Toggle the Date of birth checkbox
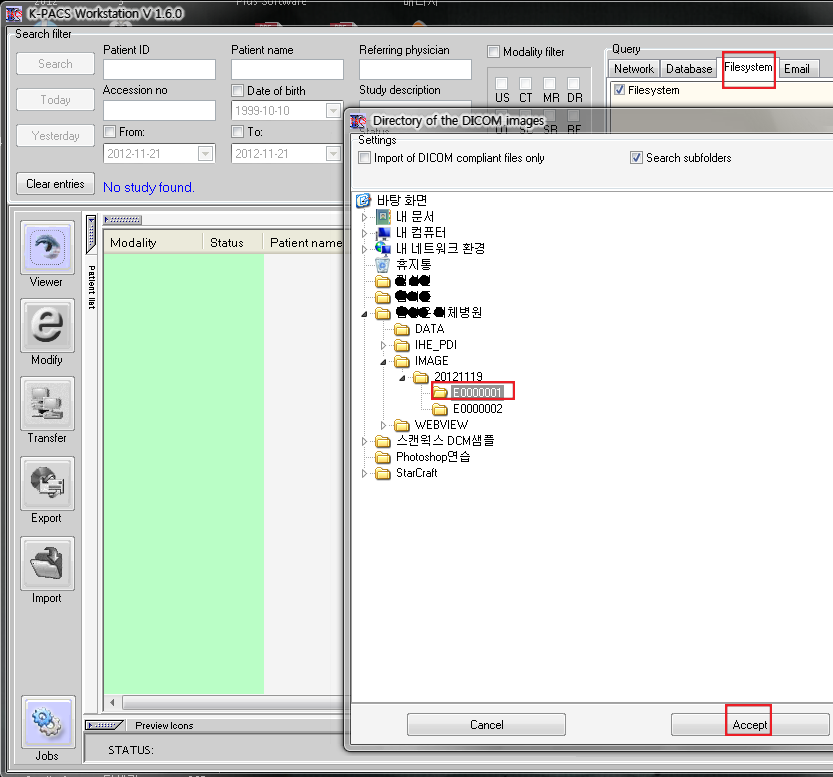833x777 pixels. coord(238,91)
